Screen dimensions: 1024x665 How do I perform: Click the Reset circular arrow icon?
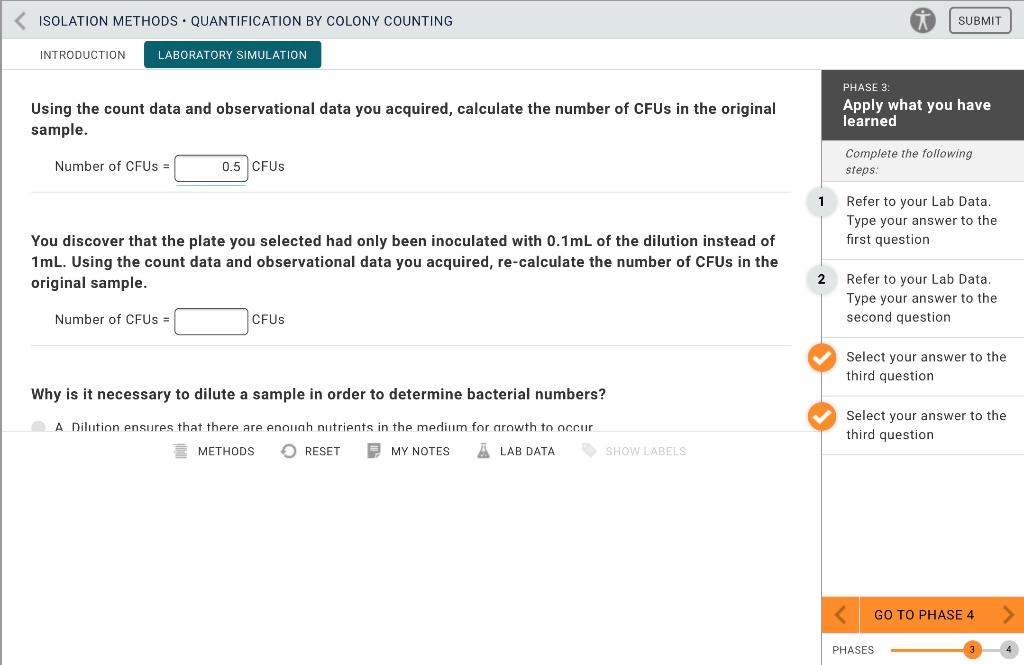288,451
